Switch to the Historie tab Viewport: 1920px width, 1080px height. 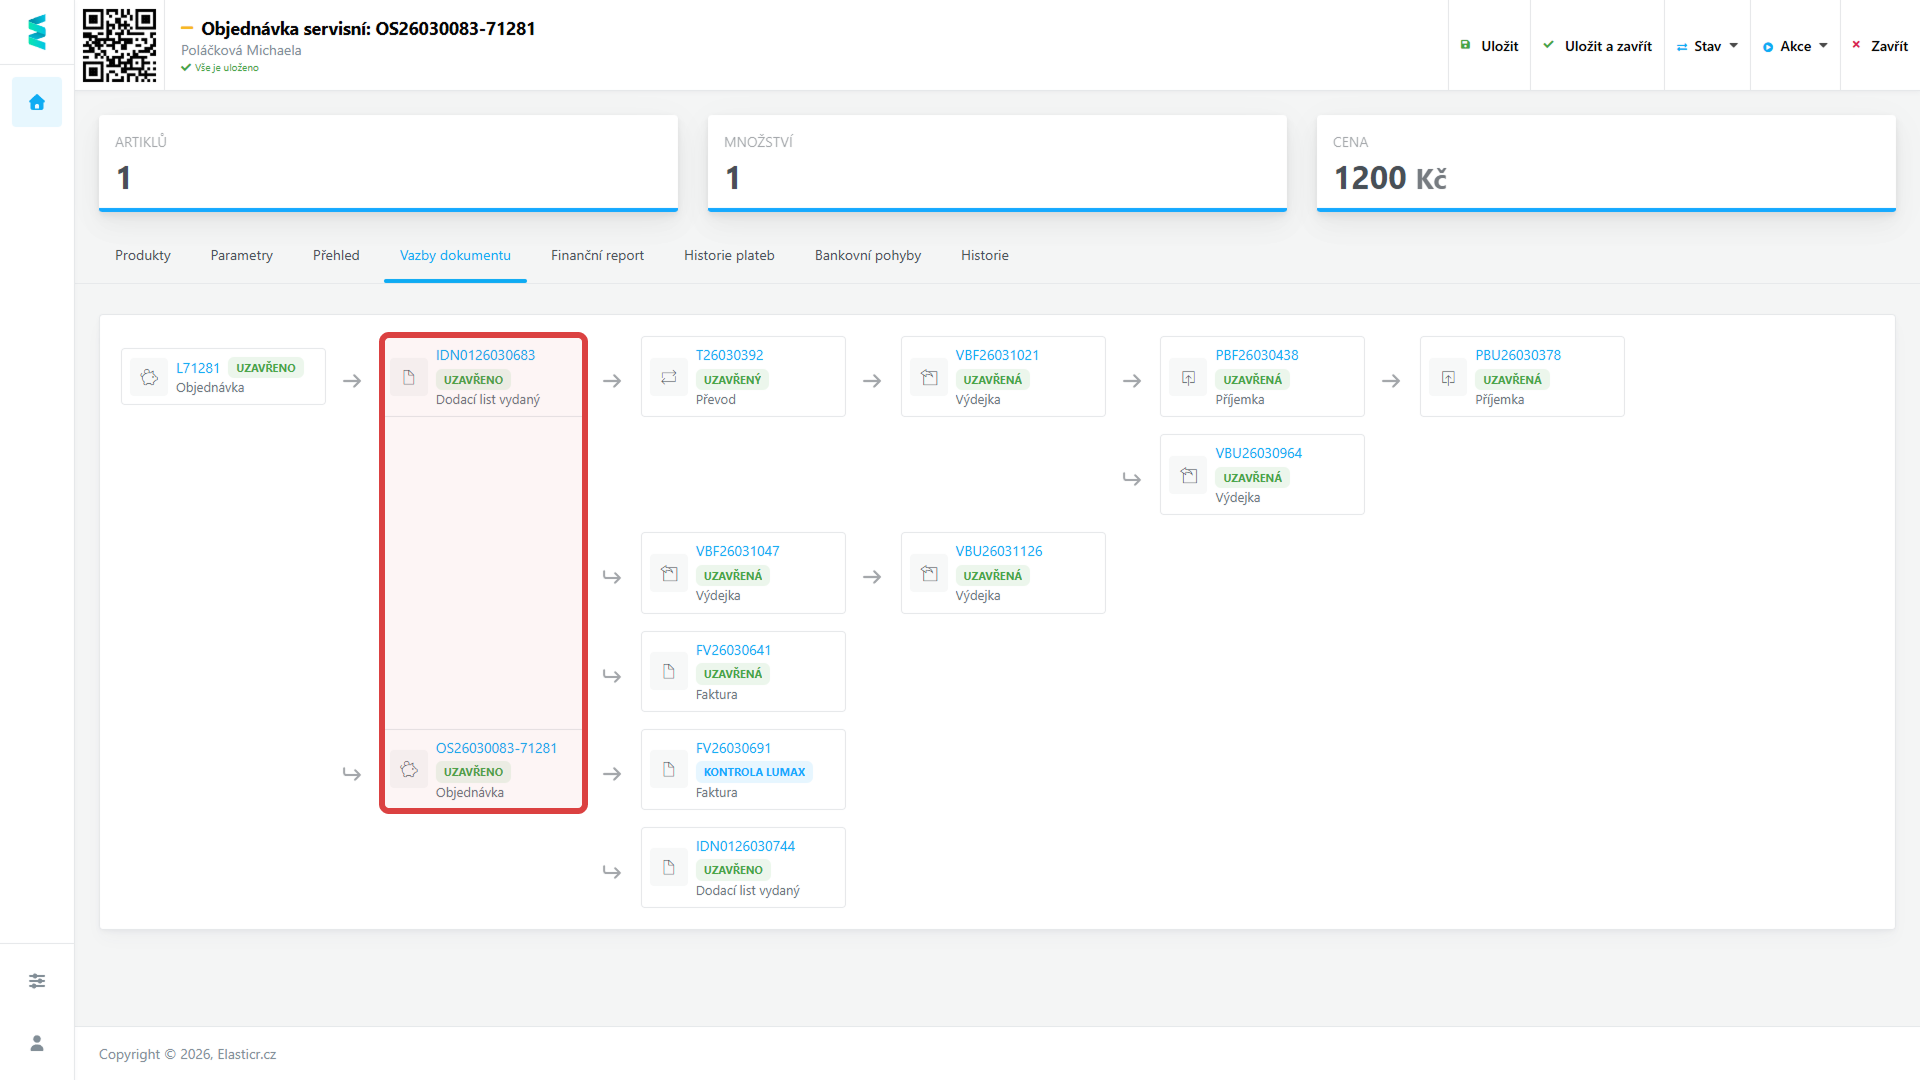(x=985, y=255)
